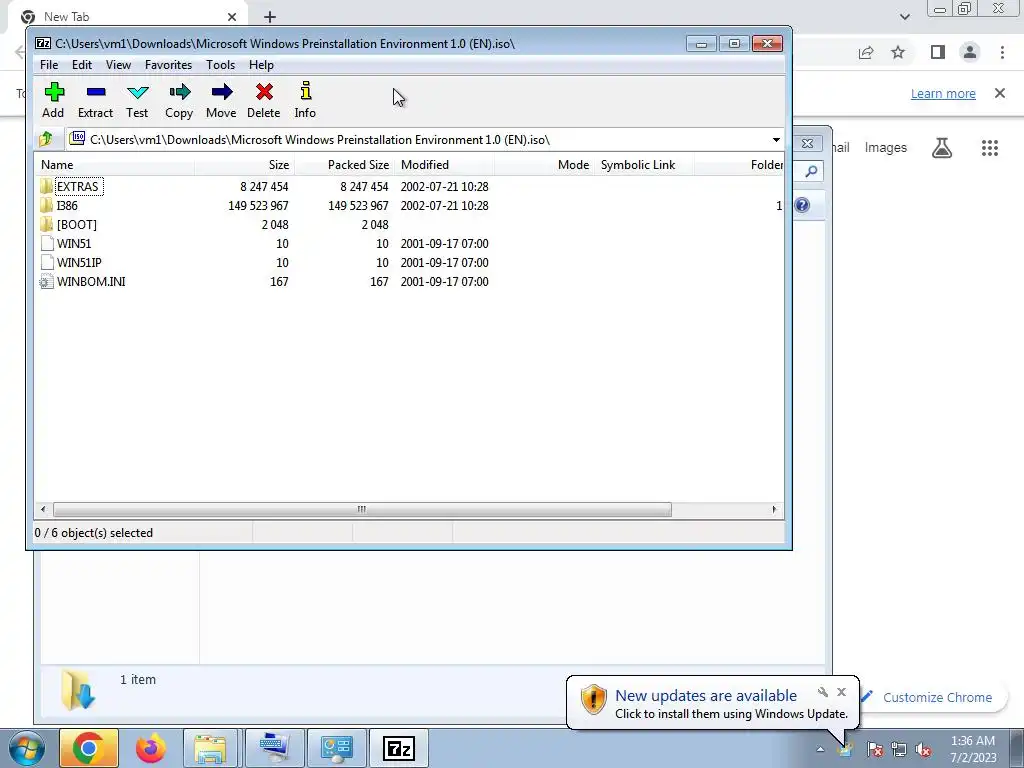Open the Images link on the New Tab page
1024x768 pixels.
(x=886, y=148)
